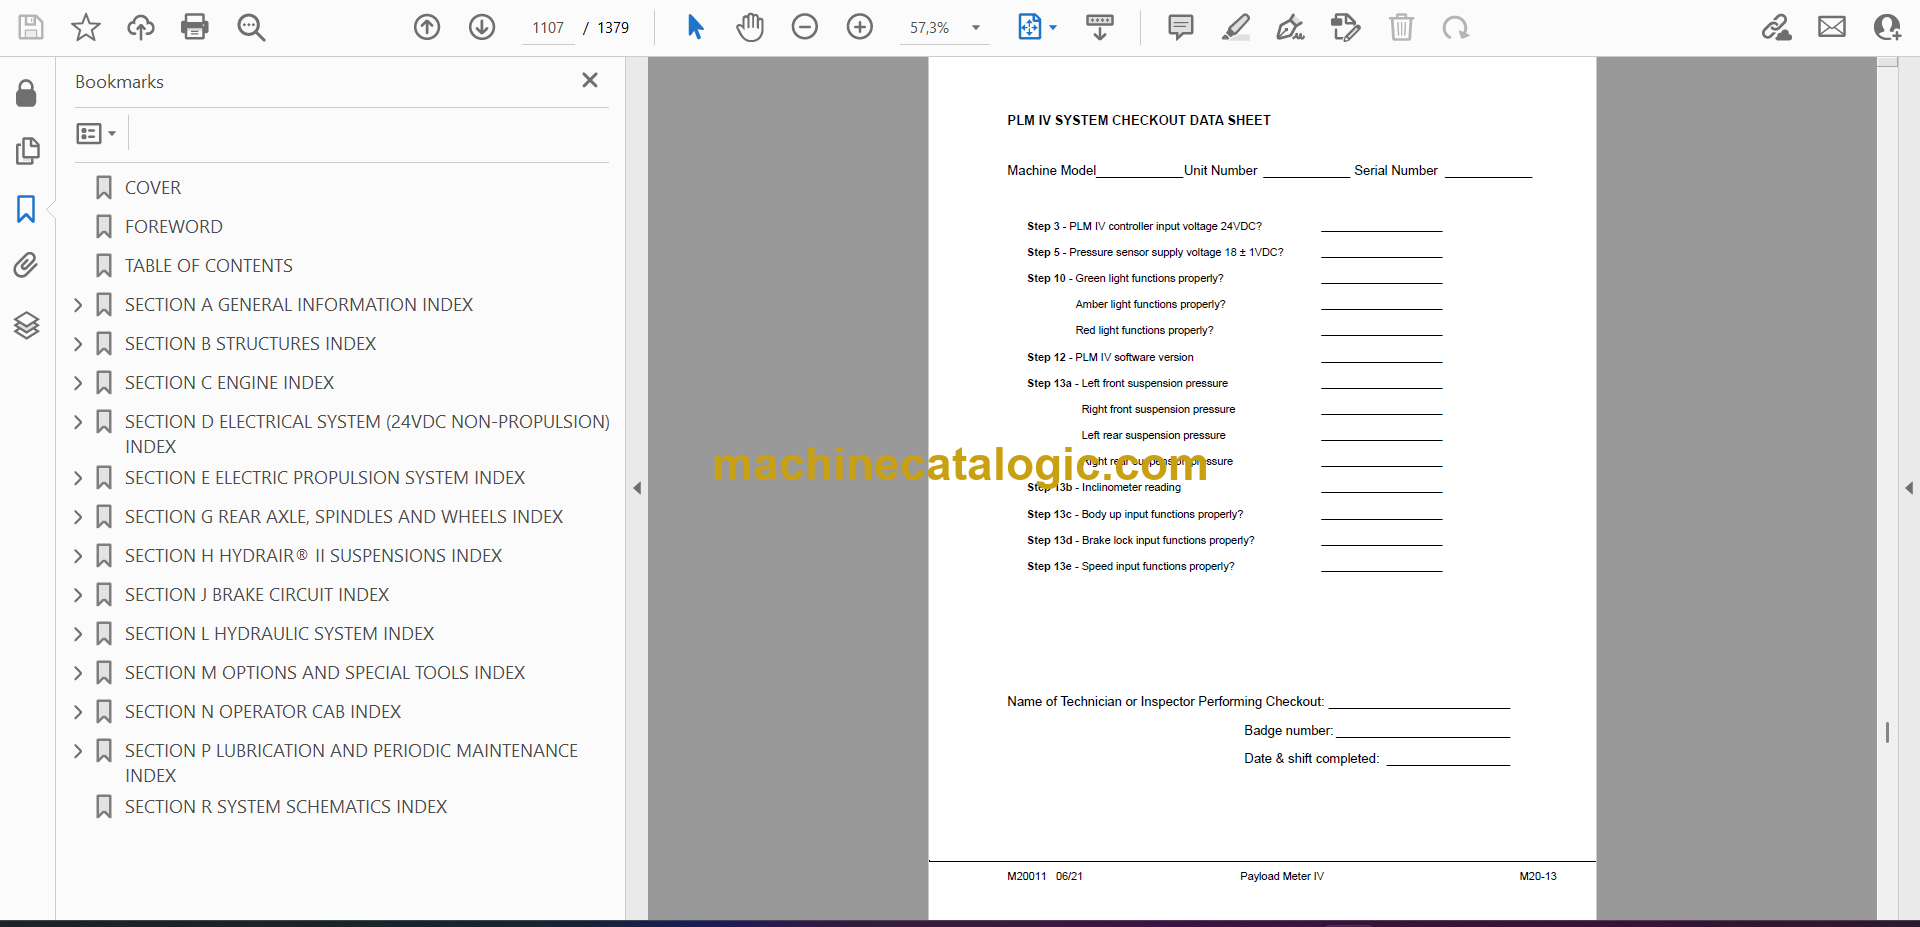Expand SECTION D ELECTRICAL SYSTEM bookmark
Screen dimensions: 1920x927
[x=78, y=422]
